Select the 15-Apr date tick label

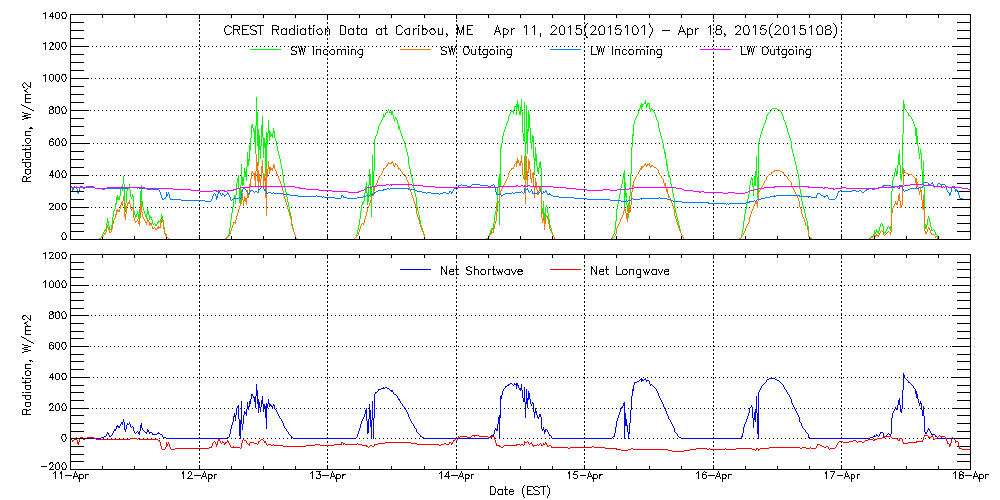[585, 478]
